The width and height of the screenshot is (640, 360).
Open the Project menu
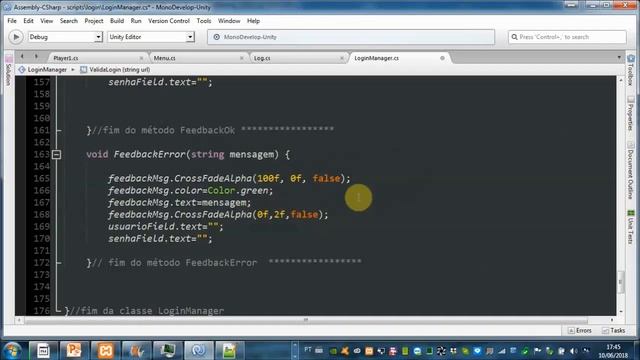(94, 21)
